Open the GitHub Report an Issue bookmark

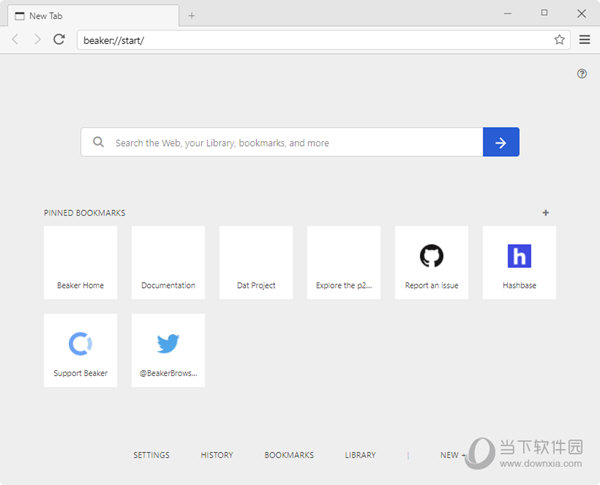(x=431, y=262)
